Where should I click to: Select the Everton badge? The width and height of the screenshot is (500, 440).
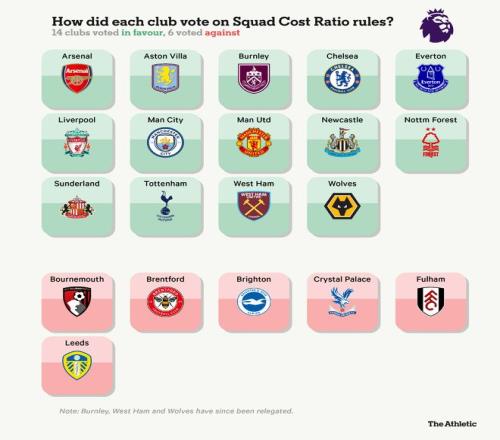coord(431,79)
